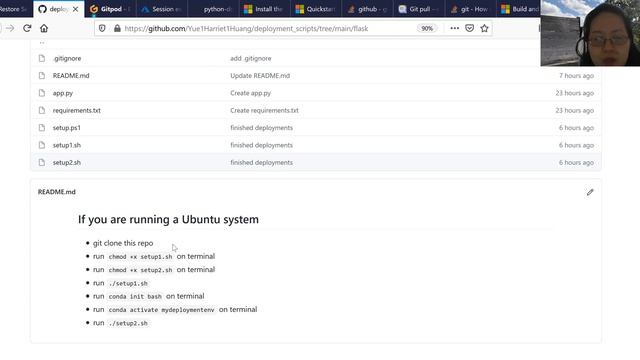Go to the browser home page icon
The width and height of the screenshot is (640, 360).
(x=44, y=28)
